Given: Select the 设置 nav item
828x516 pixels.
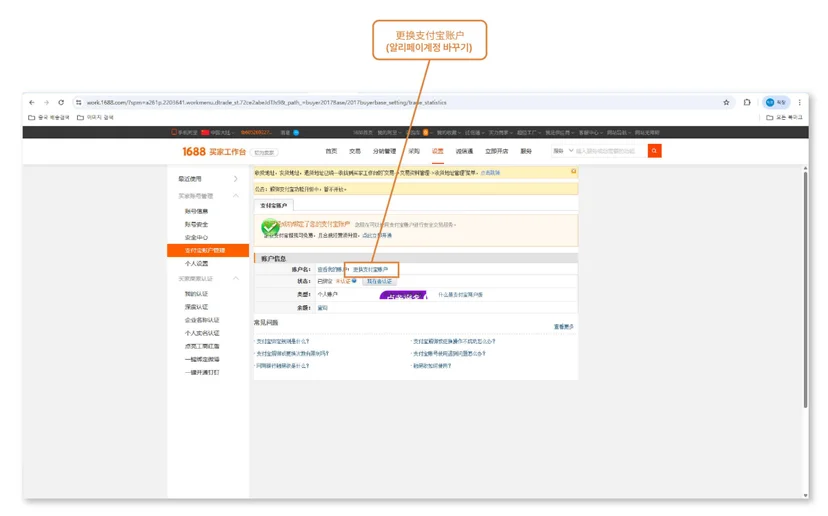Looking at the screenshot, I should 438,151.
